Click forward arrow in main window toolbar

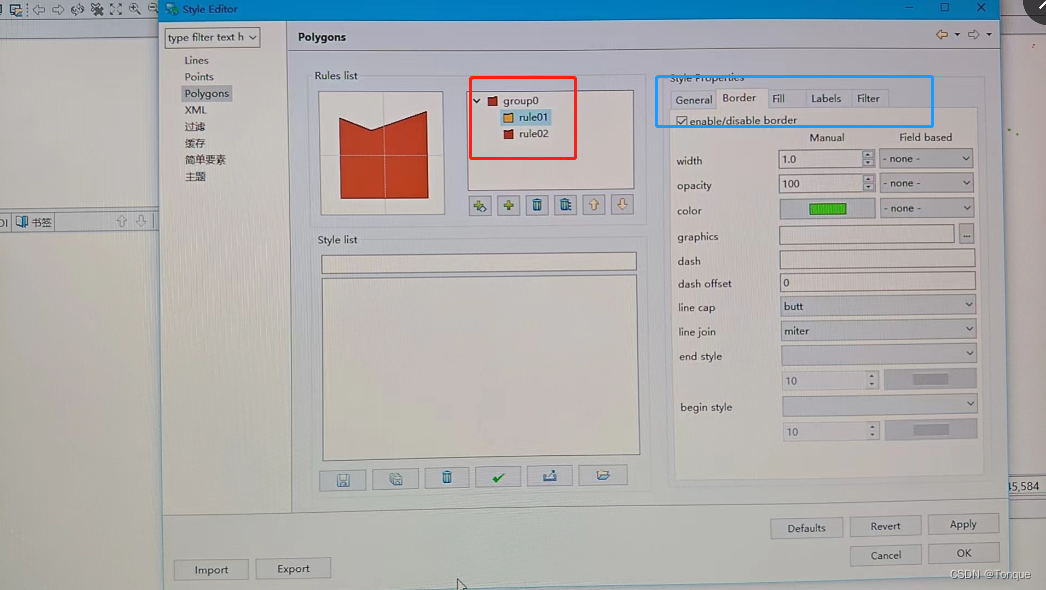(58, 9)
